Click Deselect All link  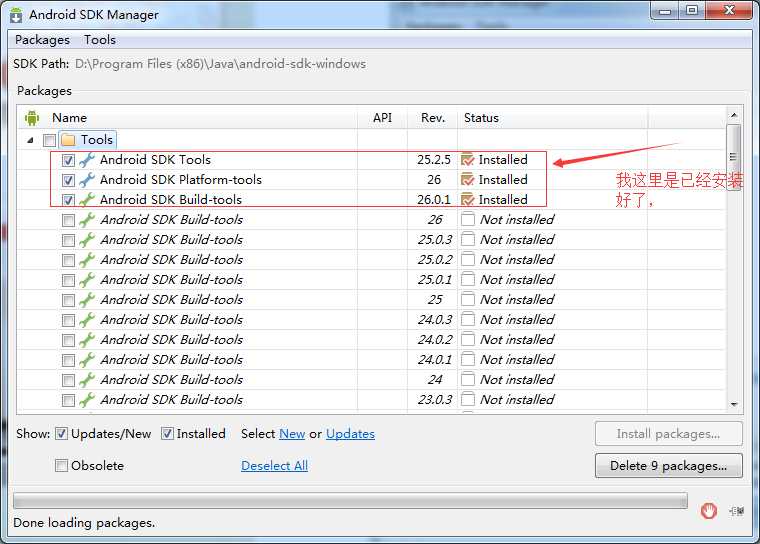coord(274,466)
